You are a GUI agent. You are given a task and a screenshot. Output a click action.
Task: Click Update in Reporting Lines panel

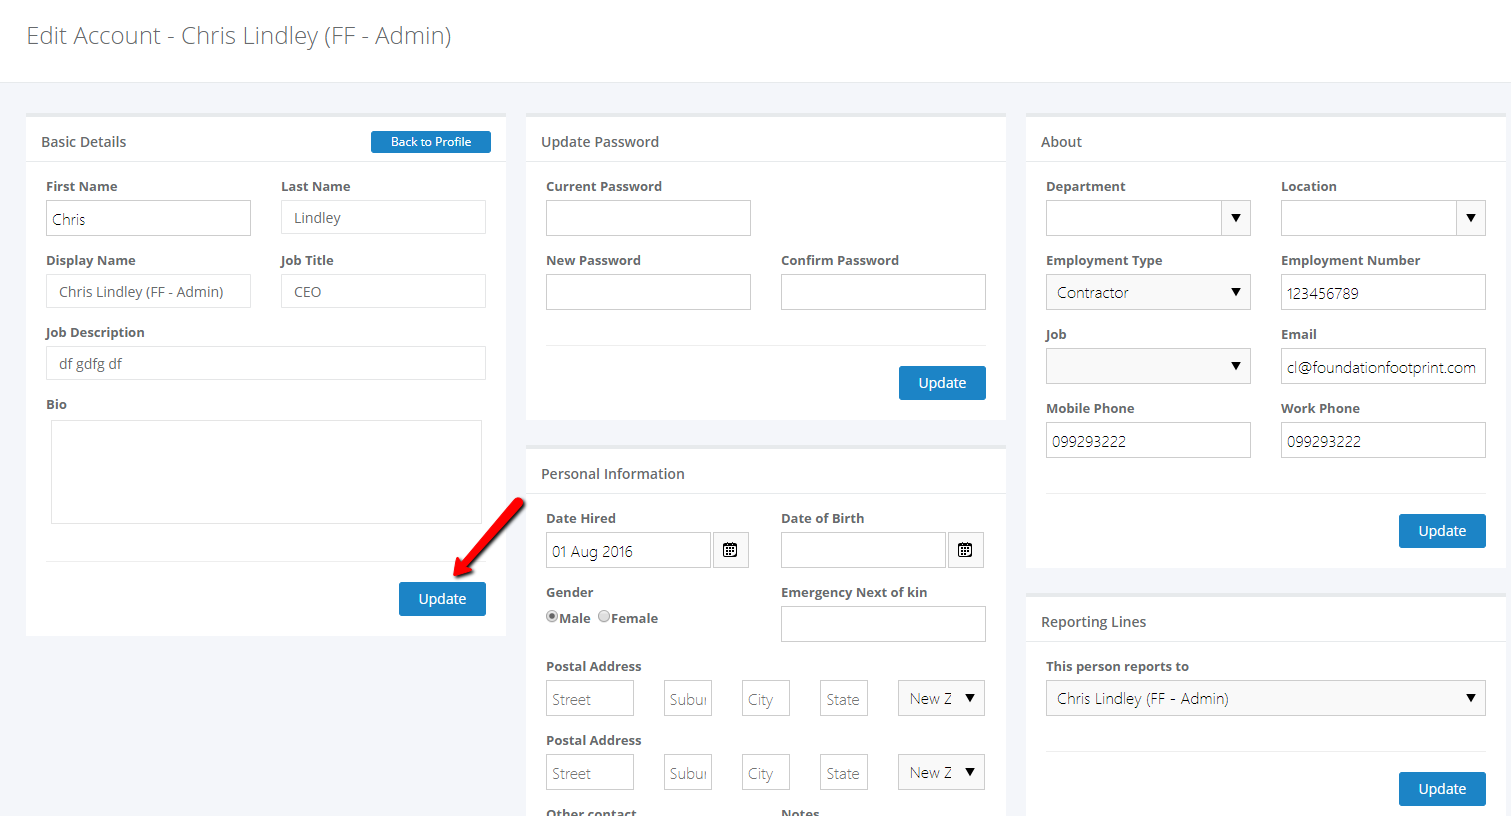1442,789
